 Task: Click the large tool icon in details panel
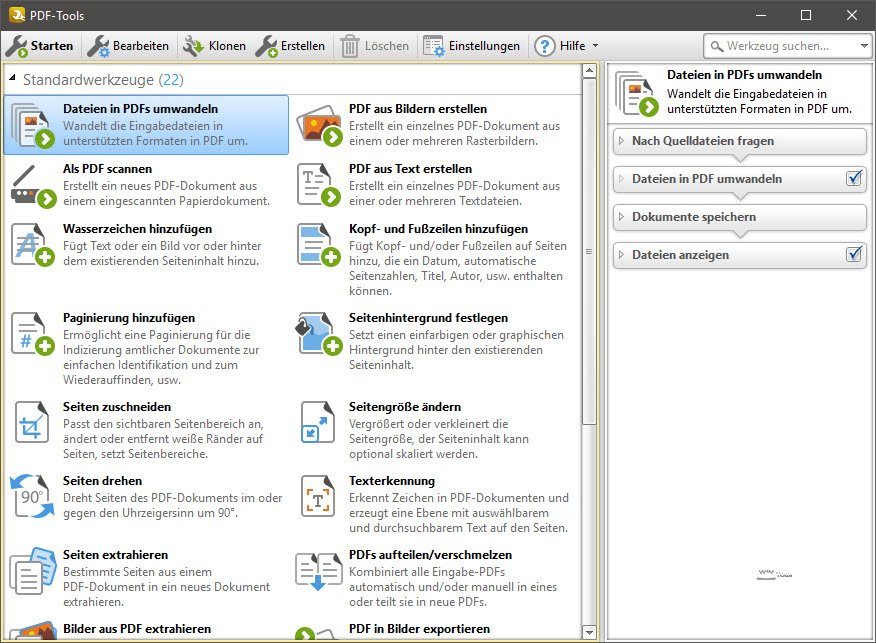(637, 94)
